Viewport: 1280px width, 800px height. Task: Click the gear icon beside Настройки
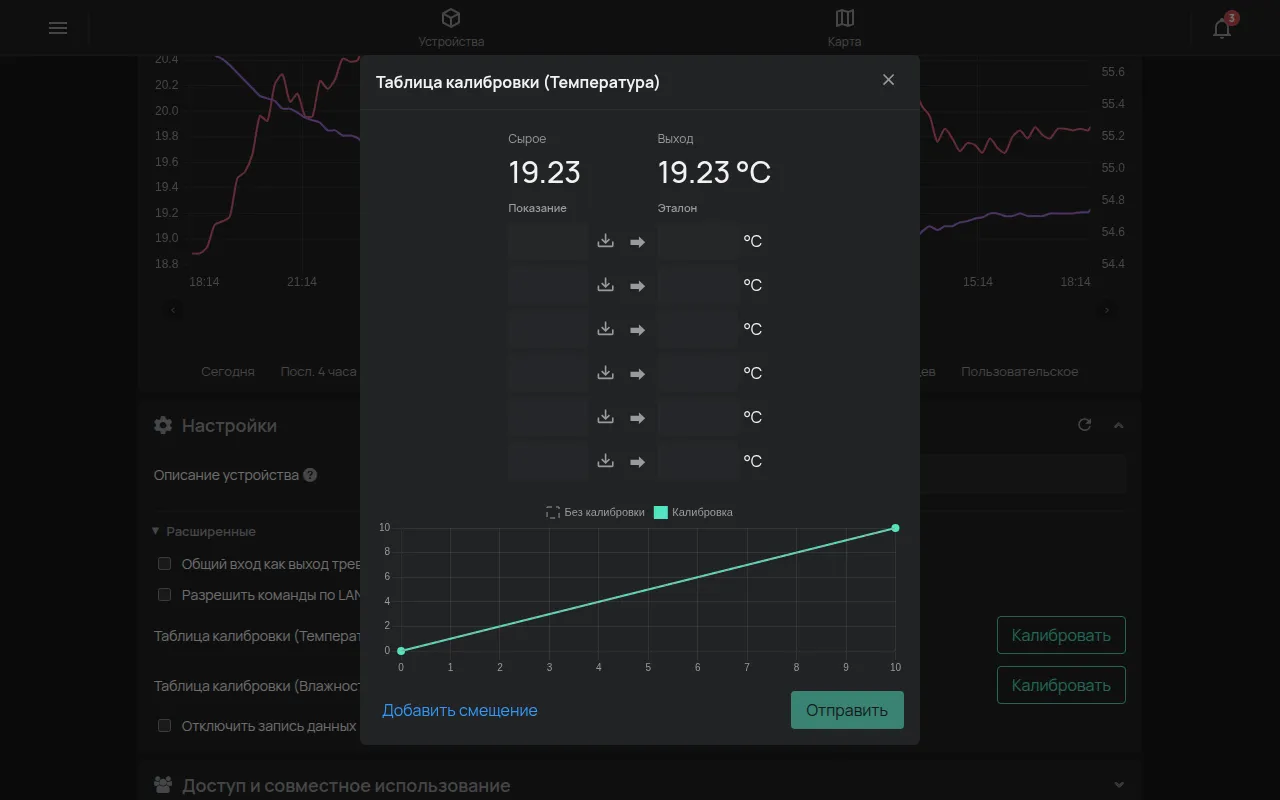tap(163, 425)
